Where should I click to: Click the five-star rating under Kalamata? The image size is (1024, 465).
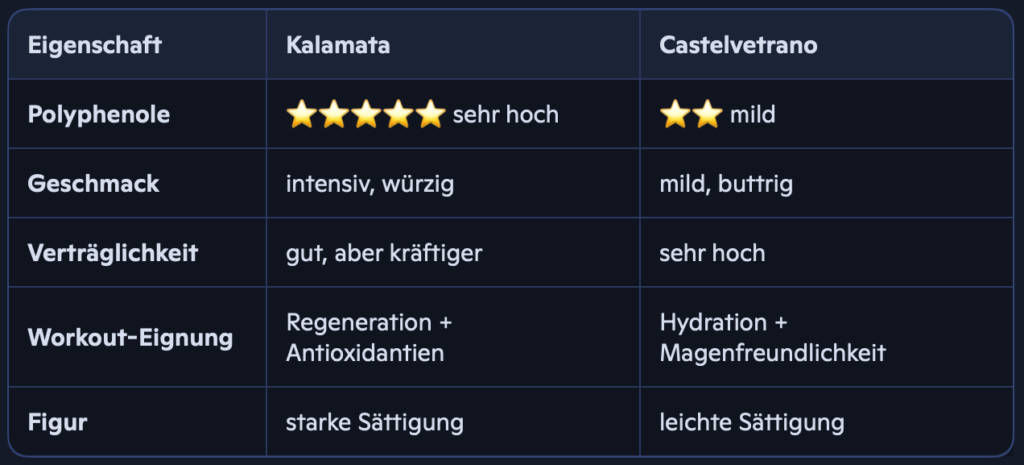(365, 115)
